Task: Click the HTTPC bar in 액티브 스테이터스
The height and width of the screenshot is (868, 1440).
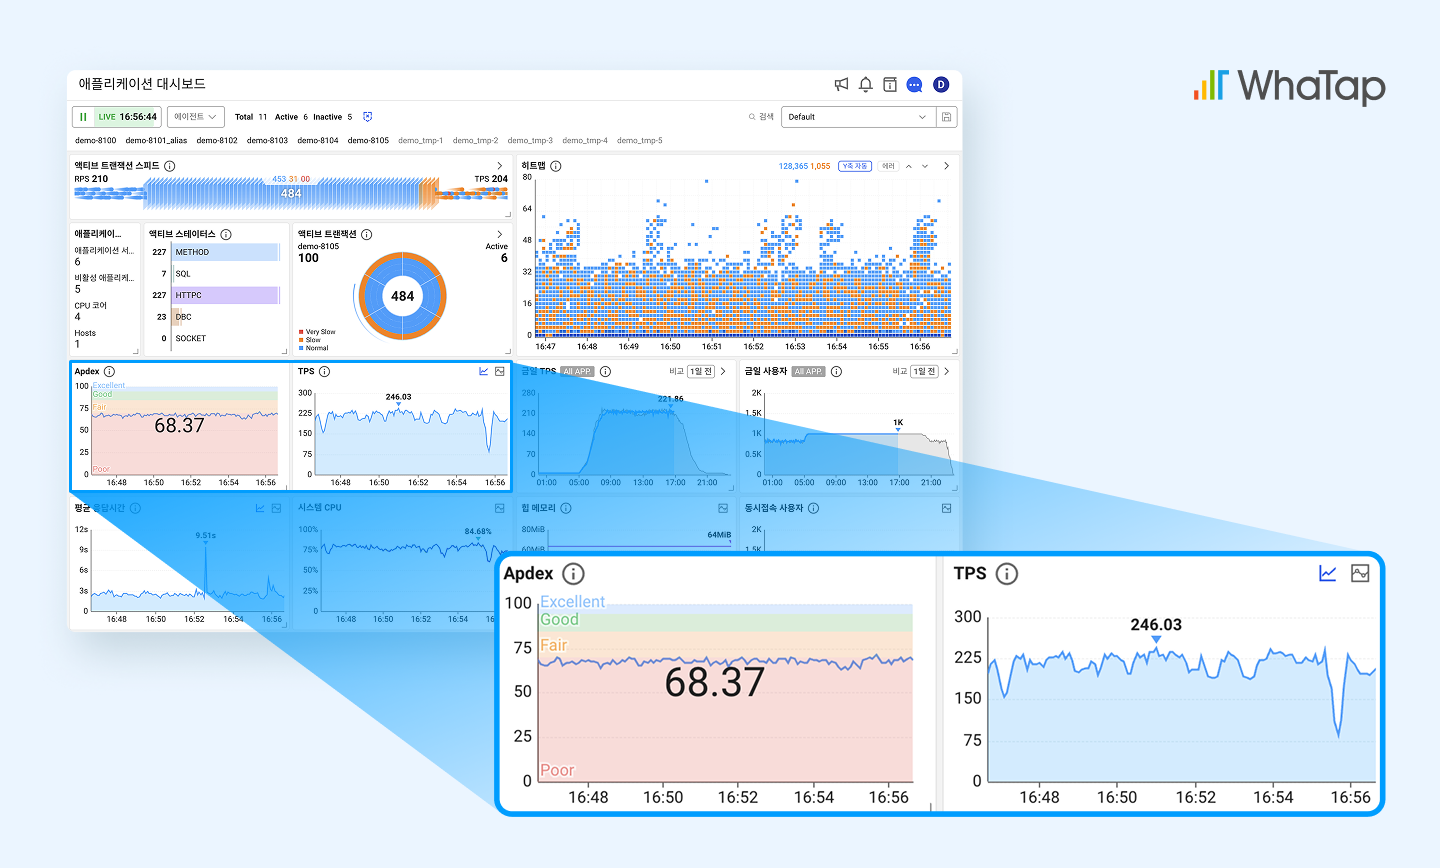Action: pyautogui.click(x=225, y=296)
